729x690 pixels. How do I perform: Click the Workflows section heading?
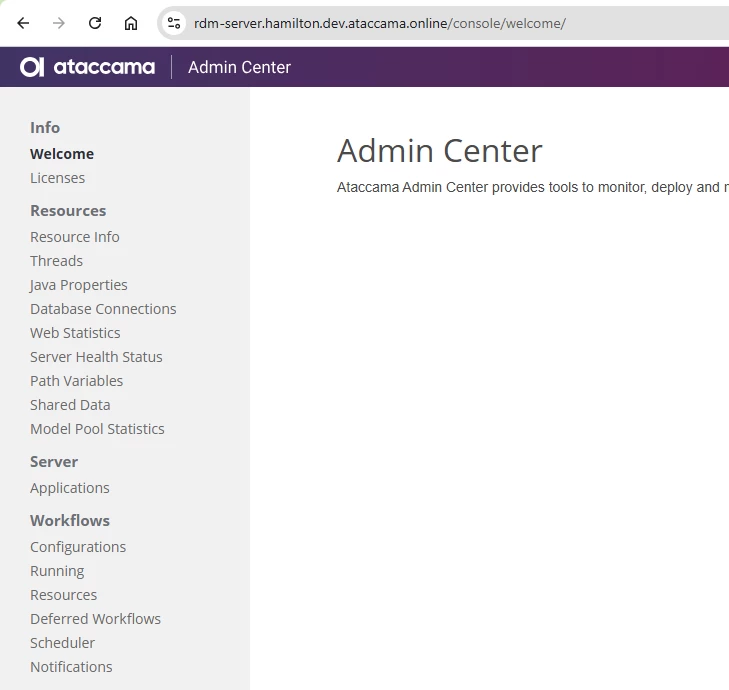point(70,521)
